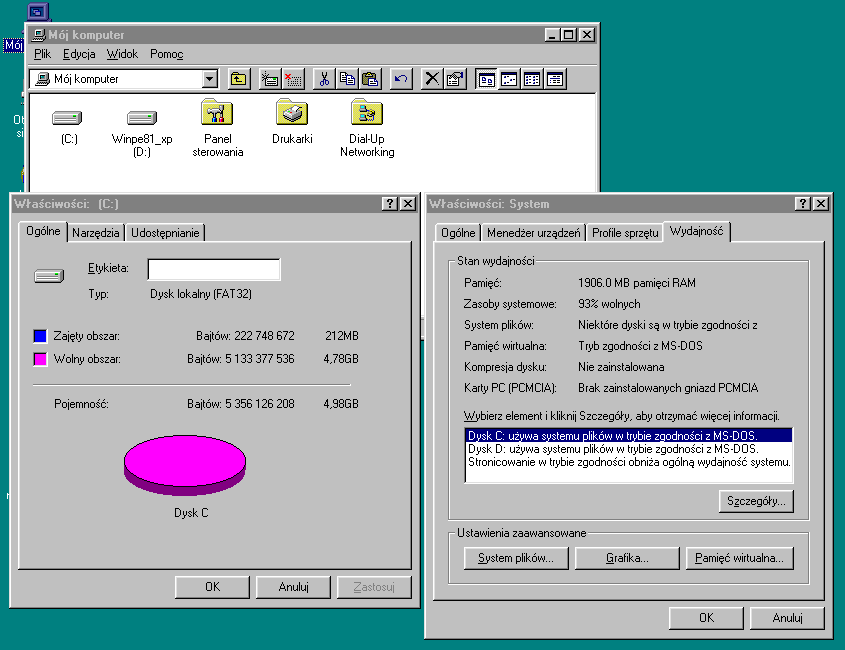Click 'Bajtów: 5 356 126 208' capacity value
Viewport: 845px width, 650px height.
point(240,404)
